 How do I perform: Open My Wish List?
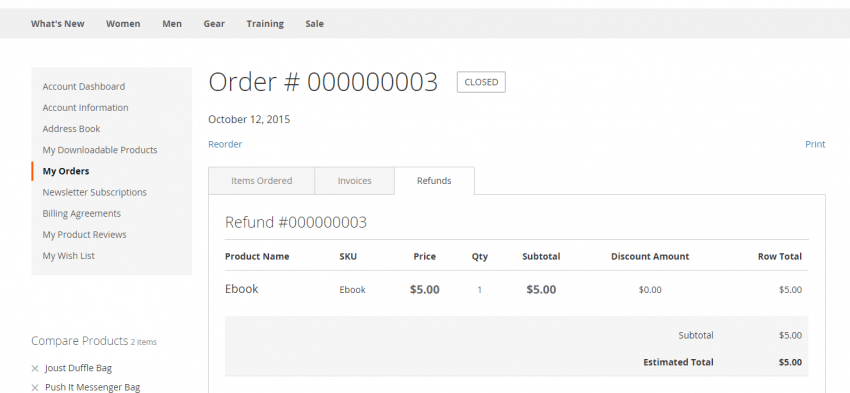coord(69,256)
